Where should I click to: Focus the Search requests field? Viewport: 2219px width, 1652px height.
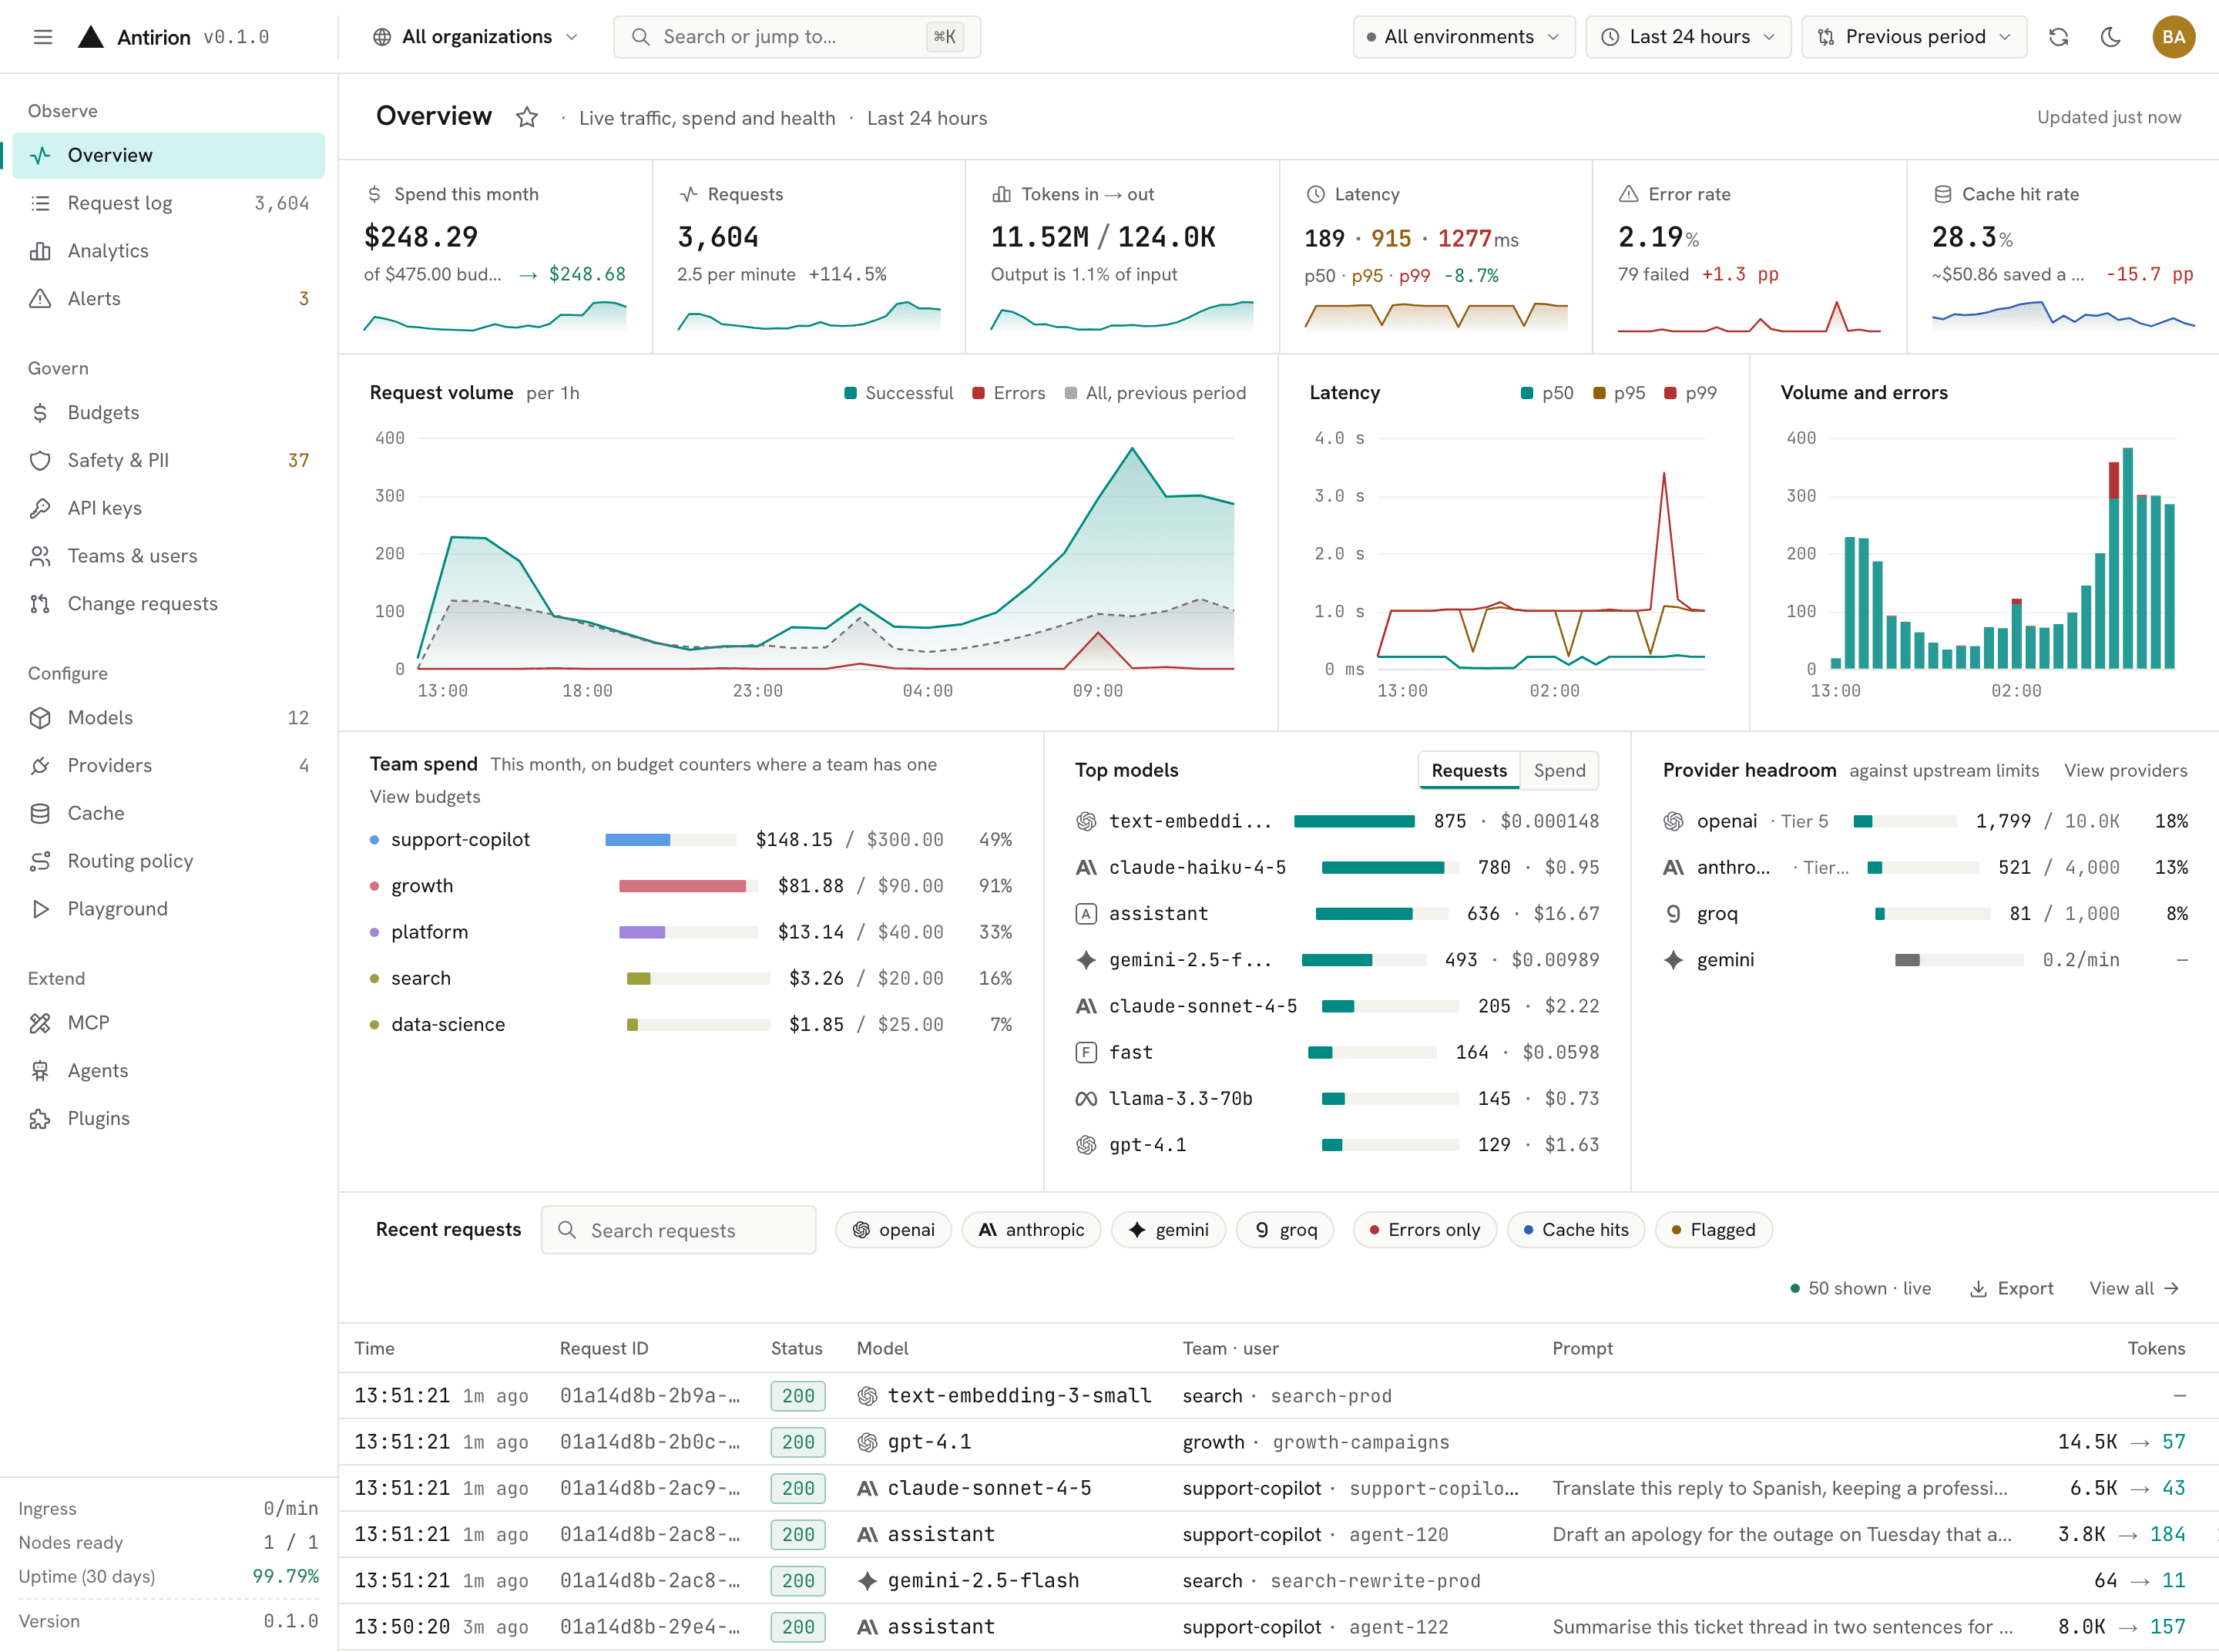[x=678, y=1230]
